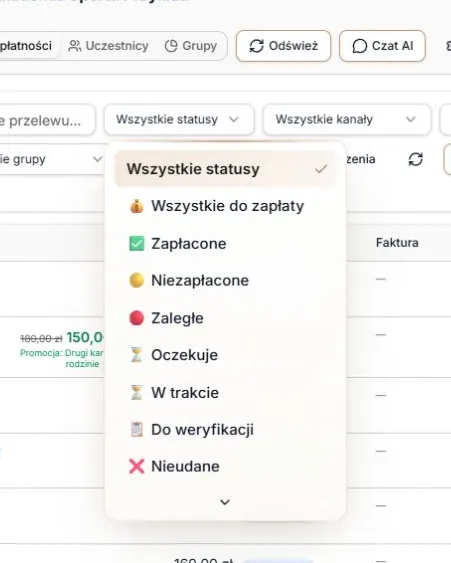Pick the Oczekuje status option
The width and height of the screenshot is (451, 563).
click(x=226, y=355)
